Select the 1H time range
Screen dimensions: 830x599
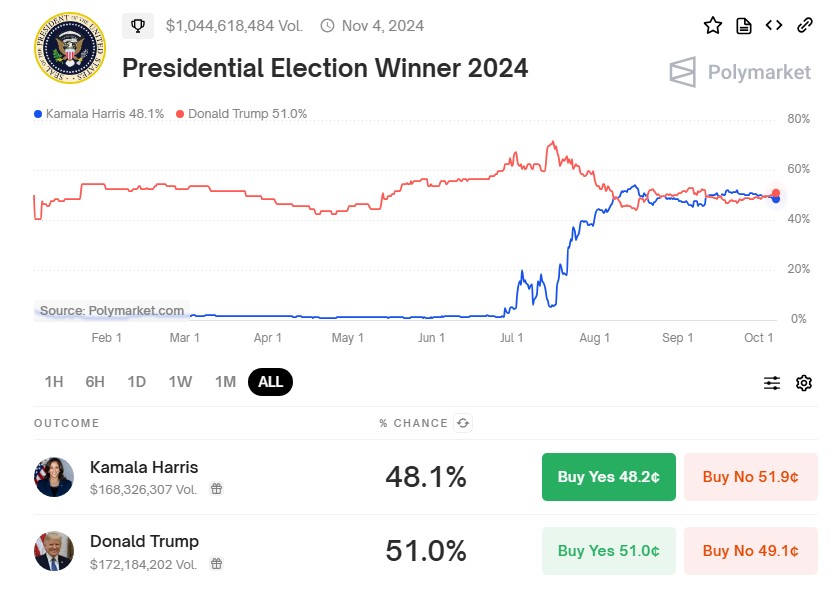54,382
